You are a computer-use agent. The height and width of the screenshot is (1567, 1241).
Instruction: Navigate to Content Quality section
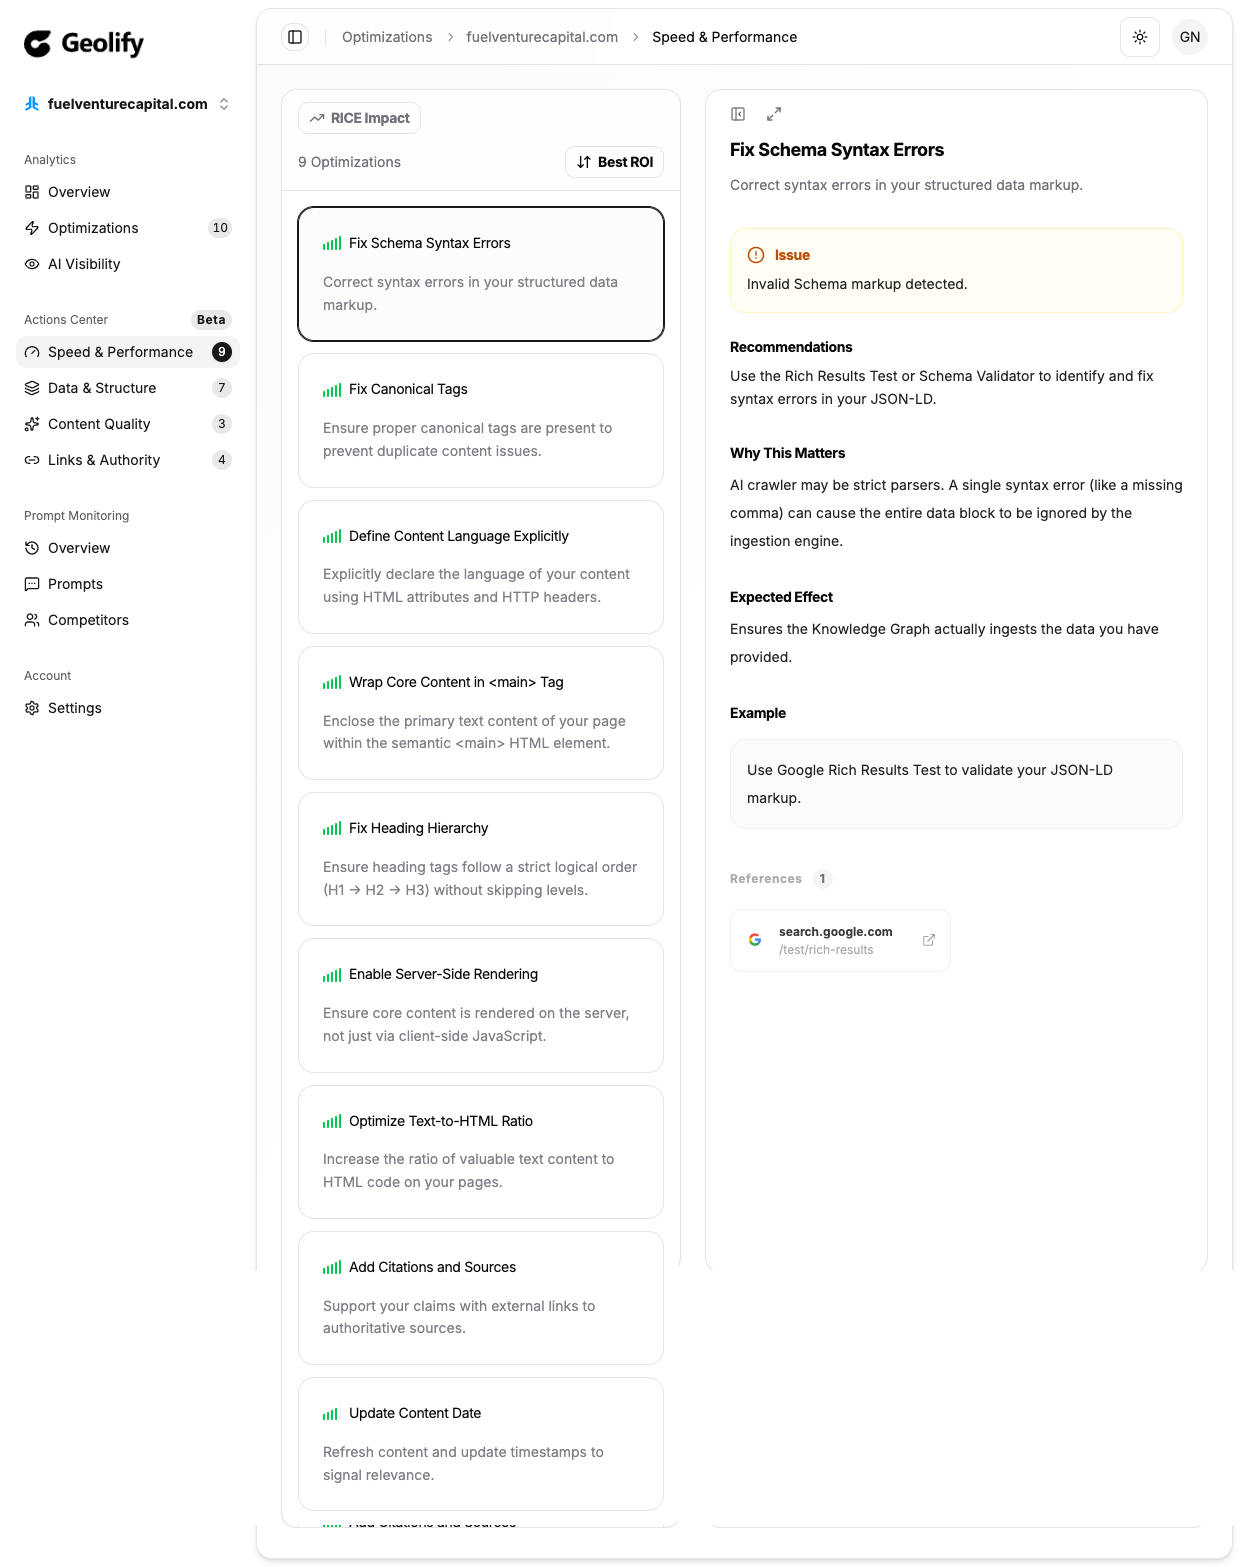[x=99, y=424]
